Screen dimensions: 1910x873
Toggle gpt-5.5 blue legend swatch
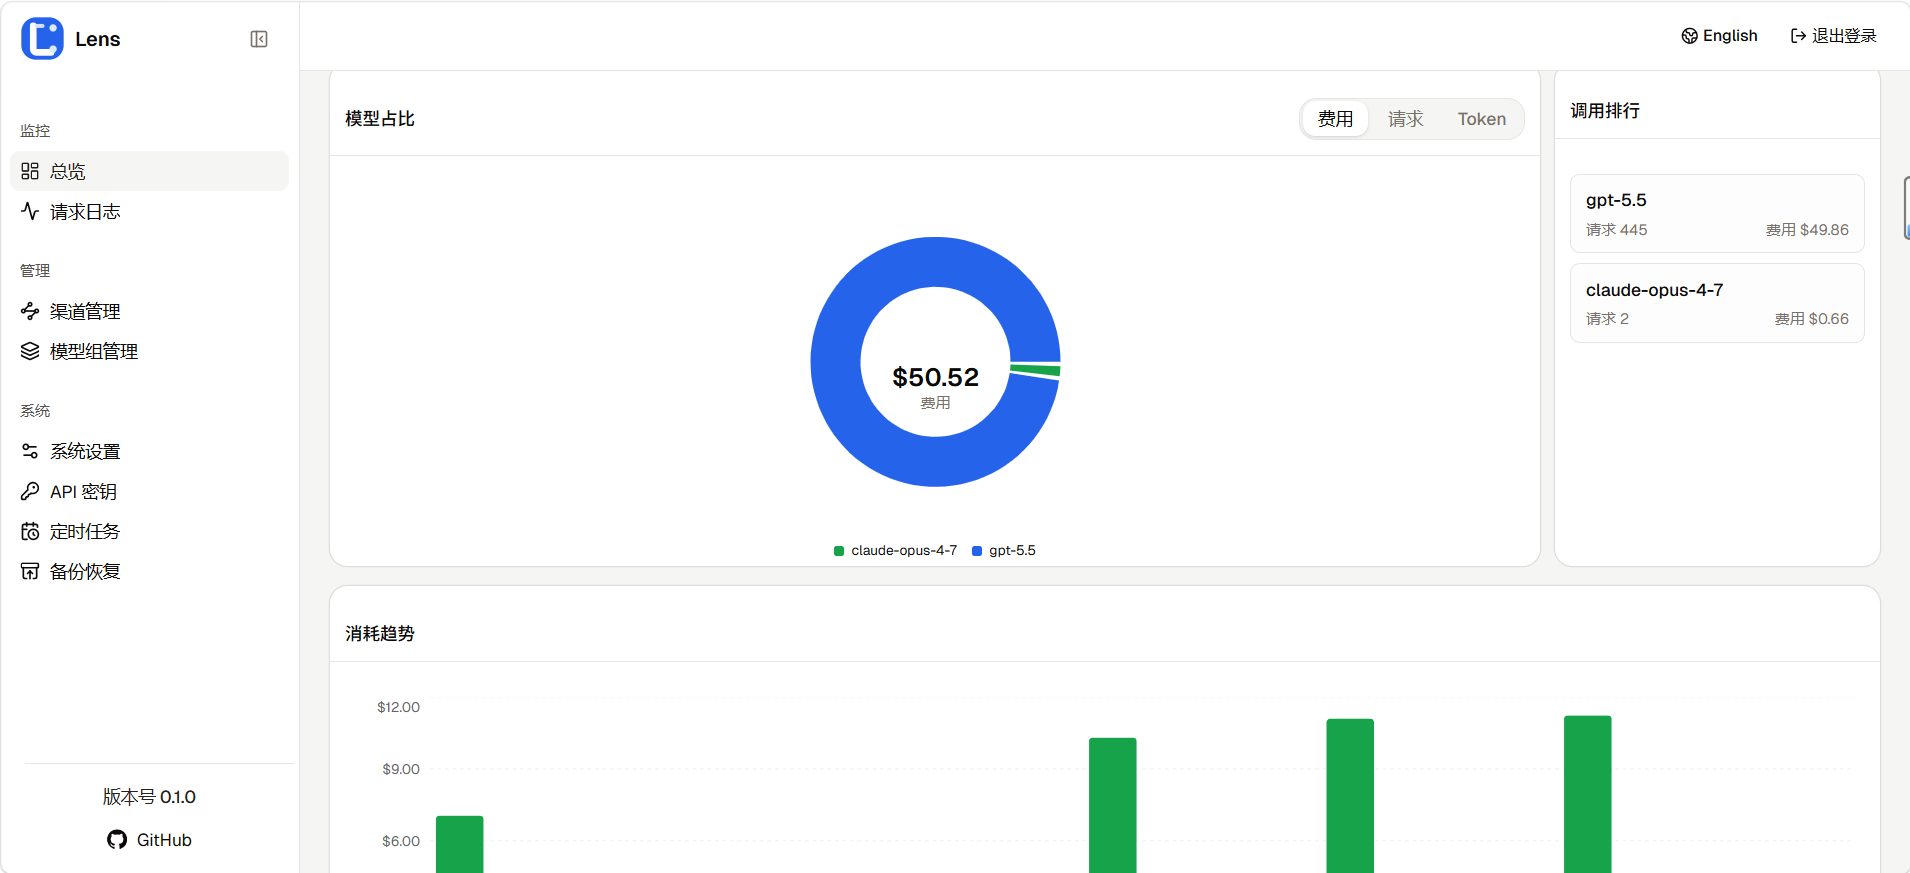[977, 551]
